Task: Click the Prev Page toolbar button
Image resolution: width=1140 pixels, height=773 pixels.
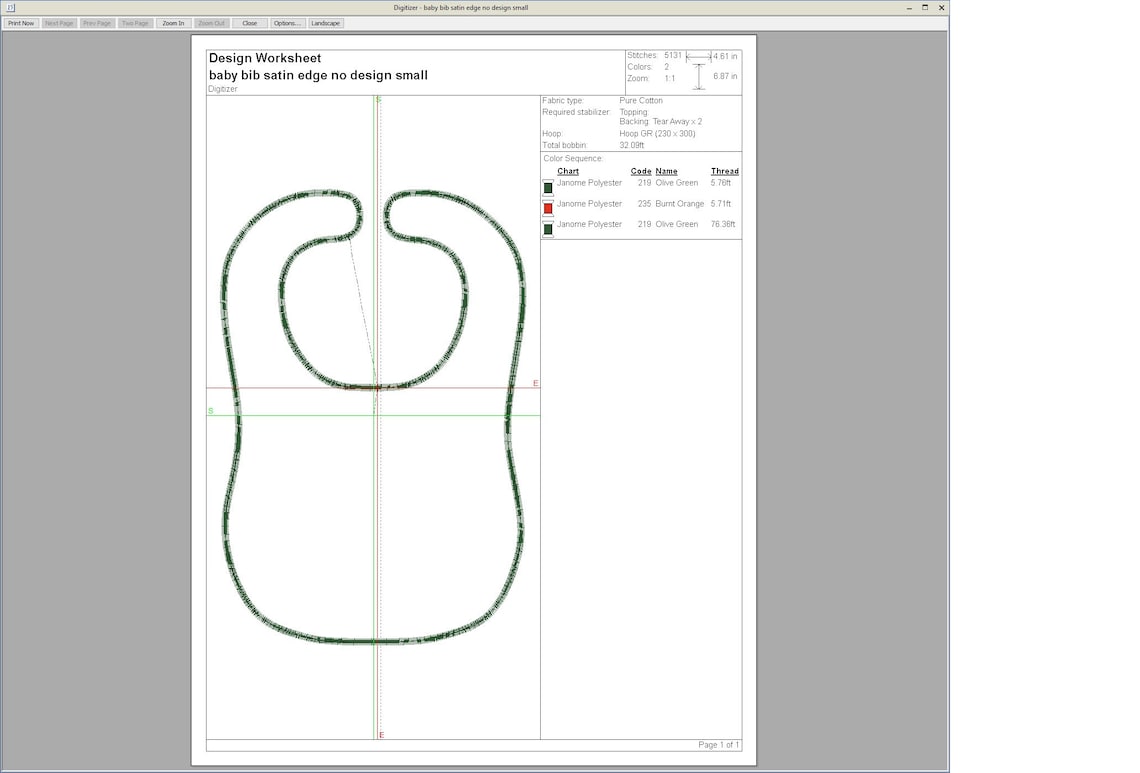Action: (96, 22)
